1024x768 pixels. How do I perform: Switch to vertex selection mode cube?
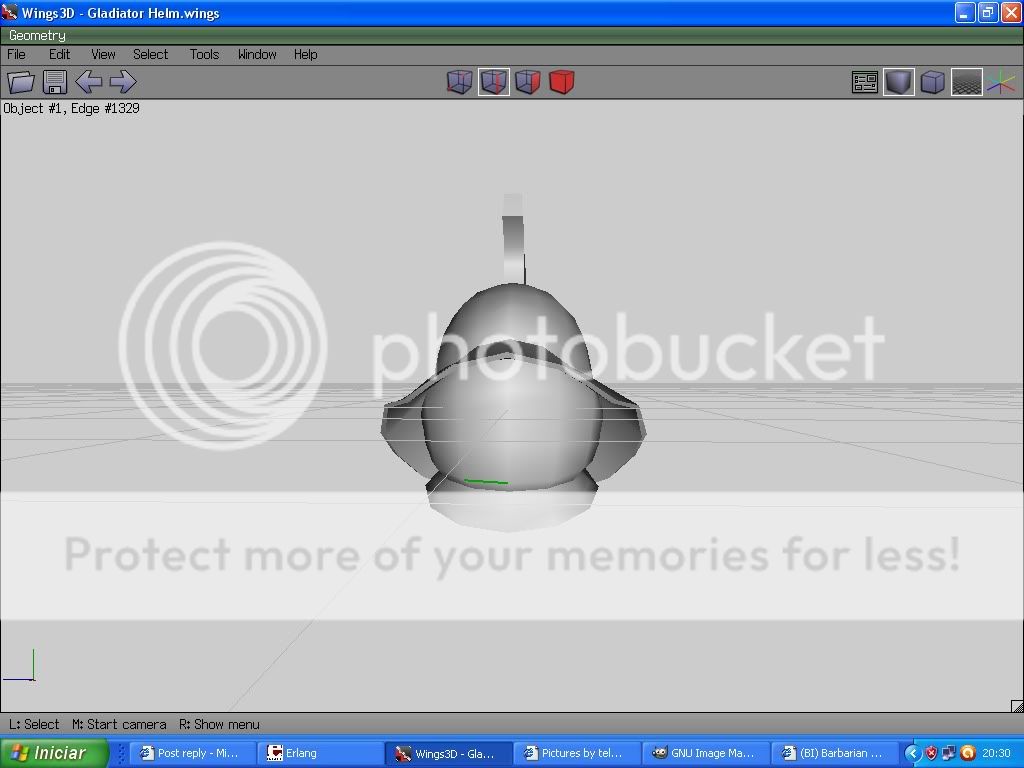(x=459, y=82)
